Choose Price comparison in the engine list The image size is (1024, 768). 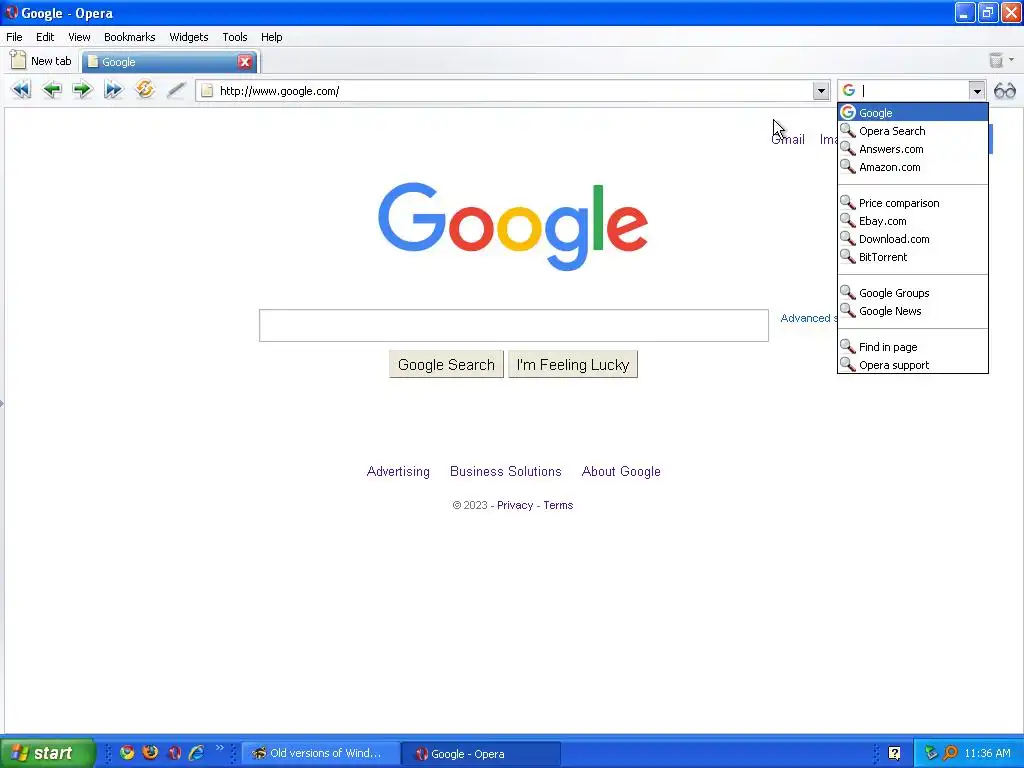point(913,203)
